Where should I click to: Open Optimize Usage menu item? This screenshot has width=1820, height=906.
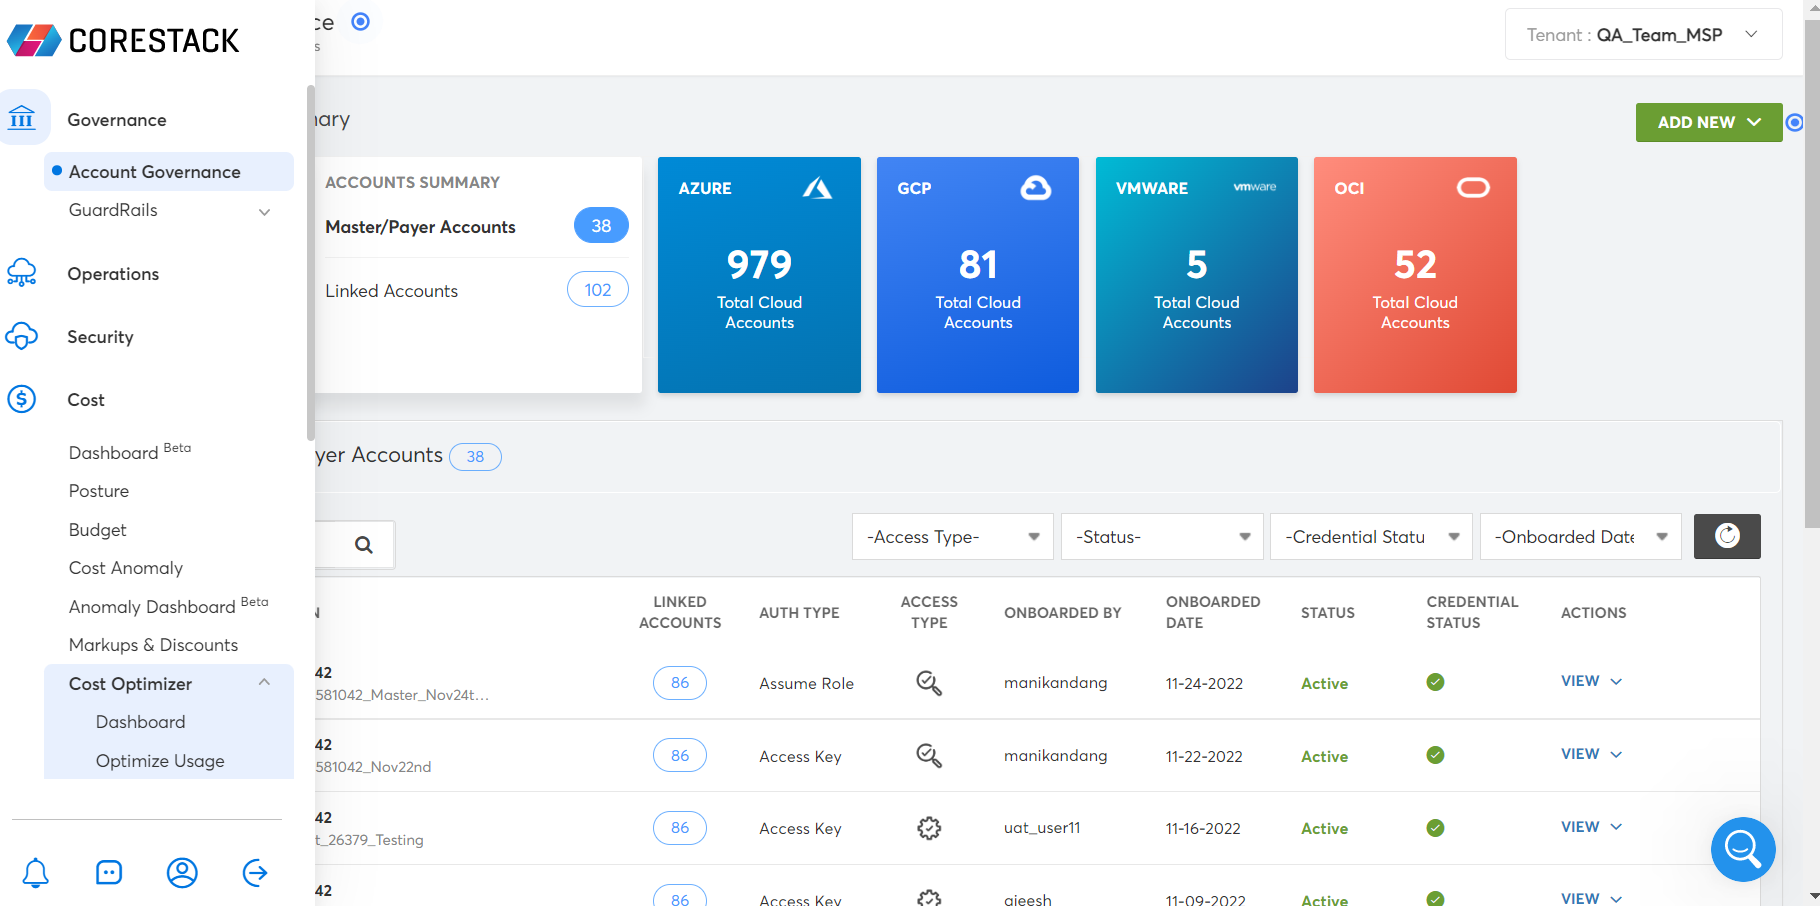coord(160,761)
